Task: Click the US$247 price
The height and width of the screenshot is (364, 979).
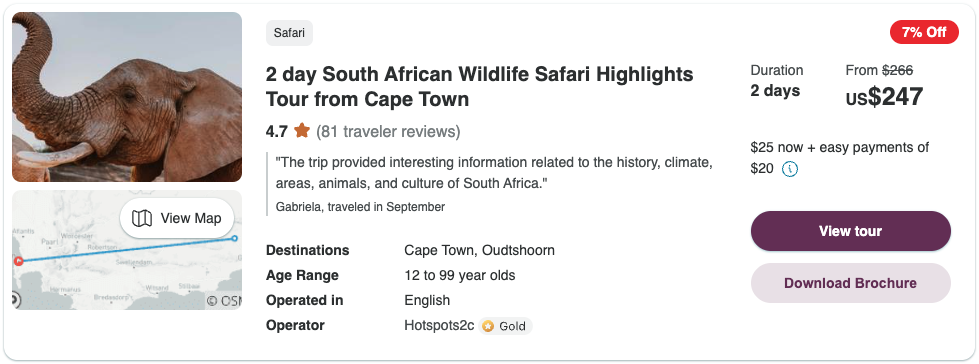Action: [884, 97]
